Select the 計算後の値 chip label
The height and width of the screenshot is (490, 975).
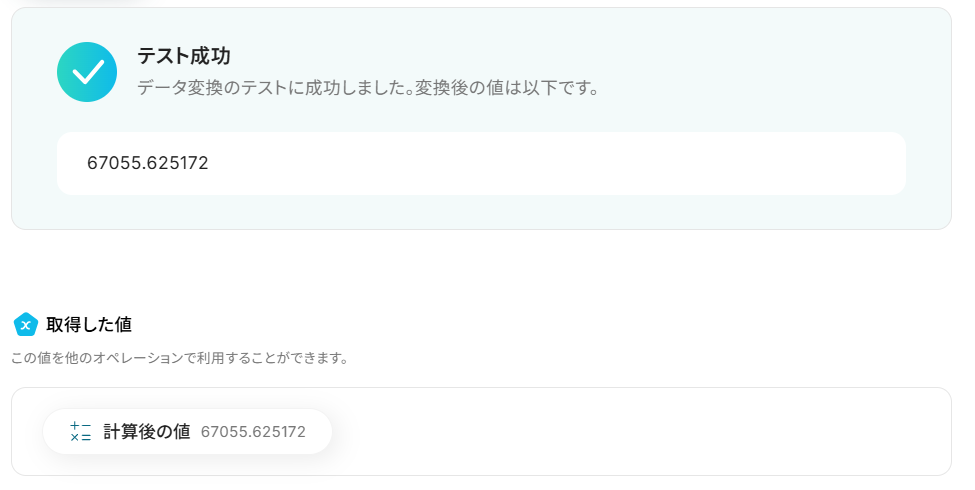click(x=147, y=432)
